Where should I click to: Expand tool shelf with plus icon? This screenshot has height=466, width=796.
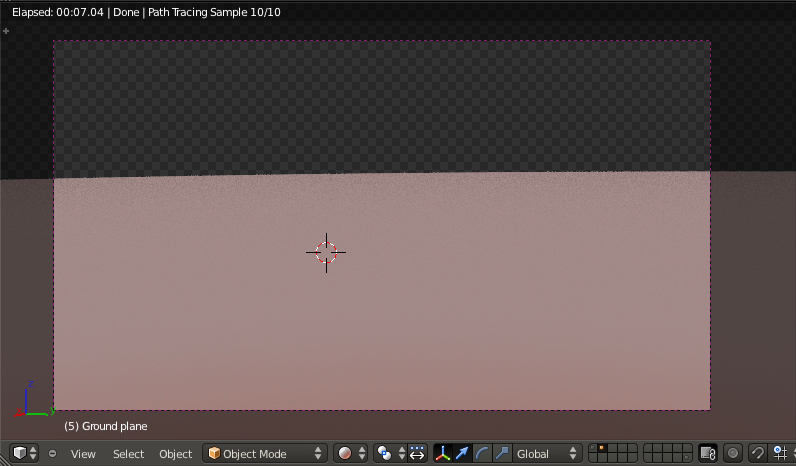click(x=6, y=31)
